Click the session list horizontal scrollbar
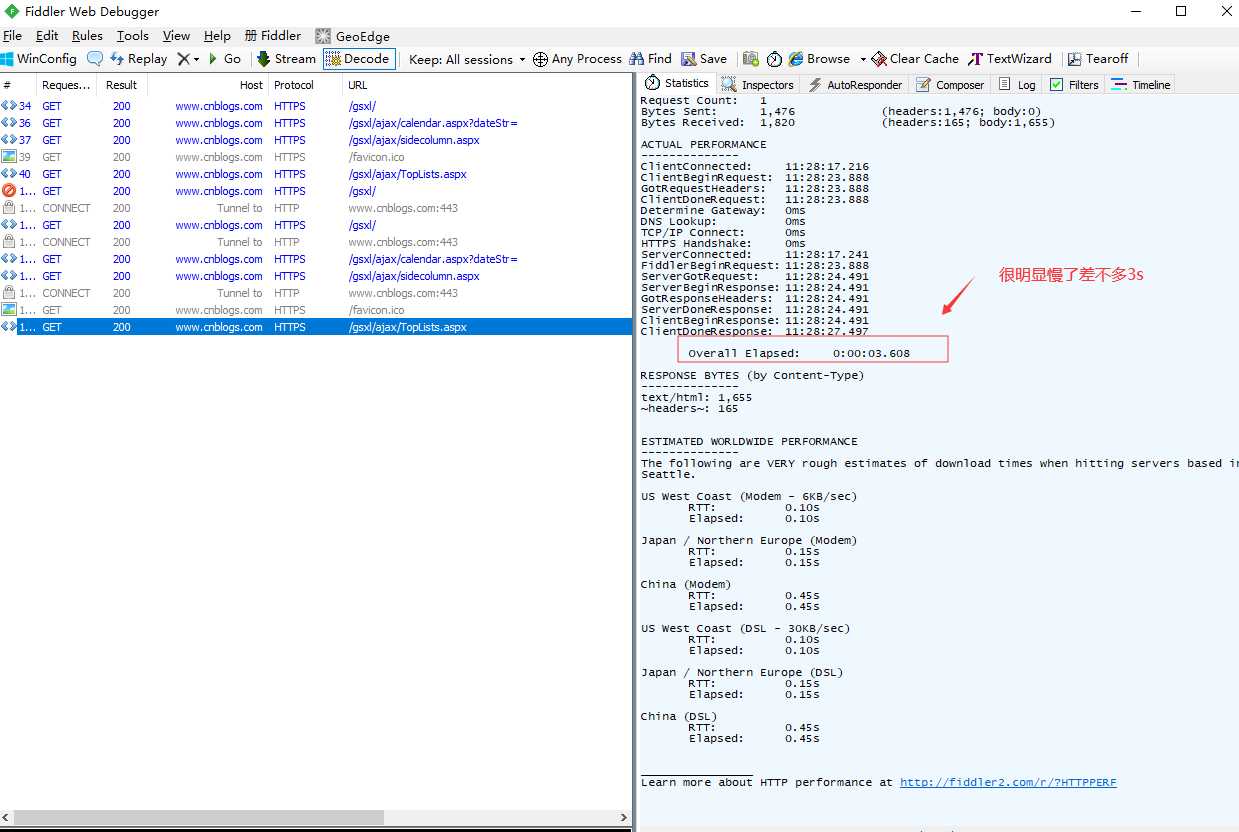1239x832 pixels. click(198, 817)
